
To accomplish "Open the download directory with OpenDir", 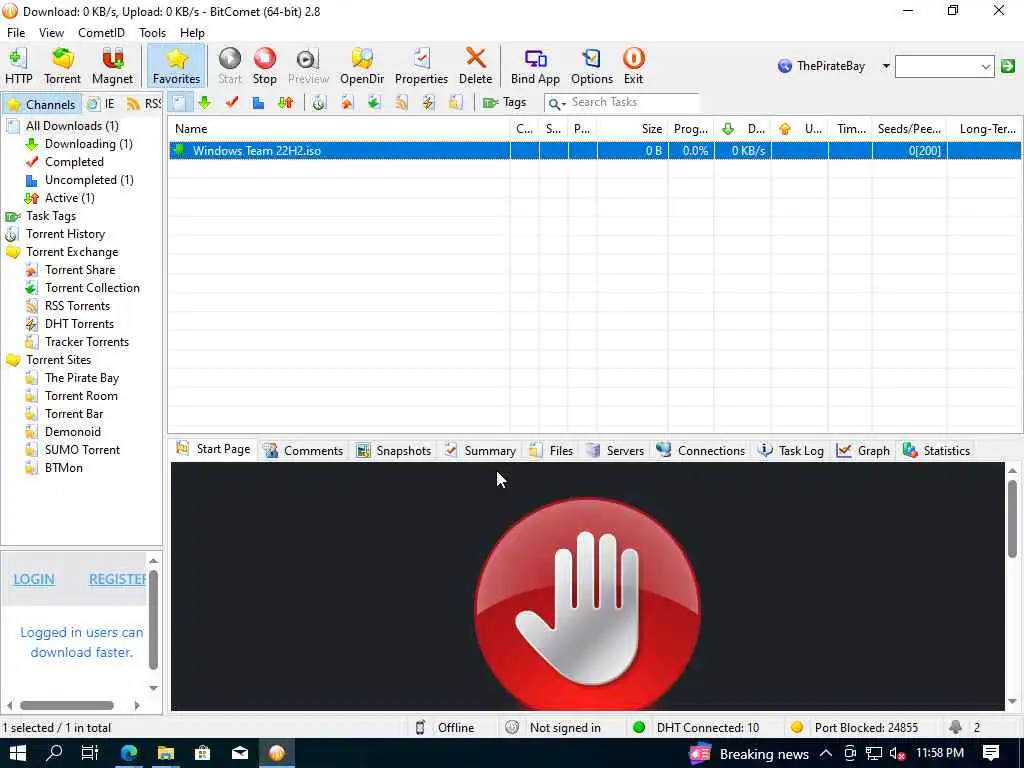I will pyautogui.click(x=362, y=66).
